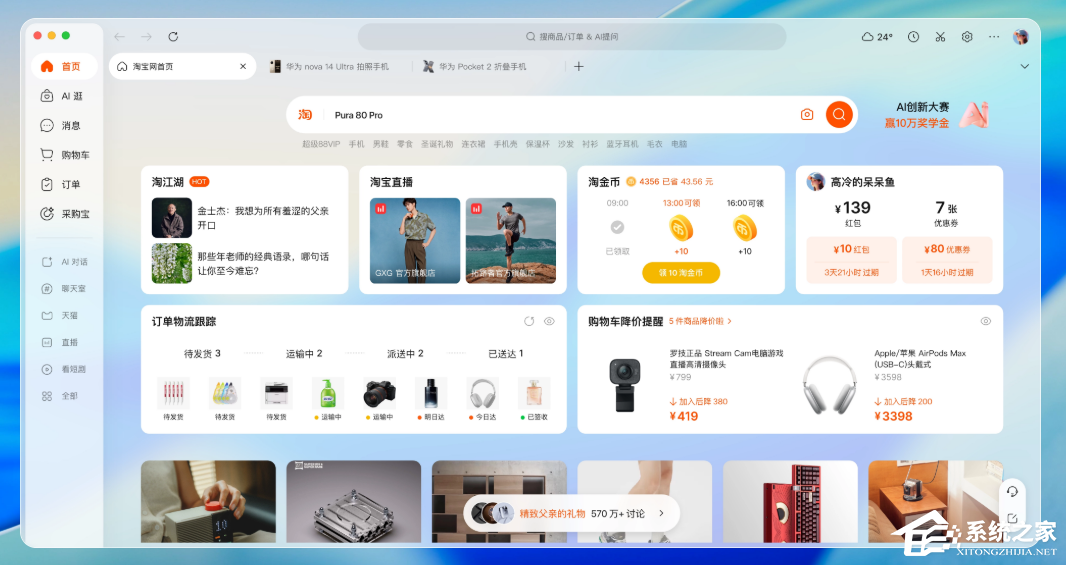1066x565 pixels.
Task: Open AI 逛 in the sidebar
Action: [x=63, y=96]
